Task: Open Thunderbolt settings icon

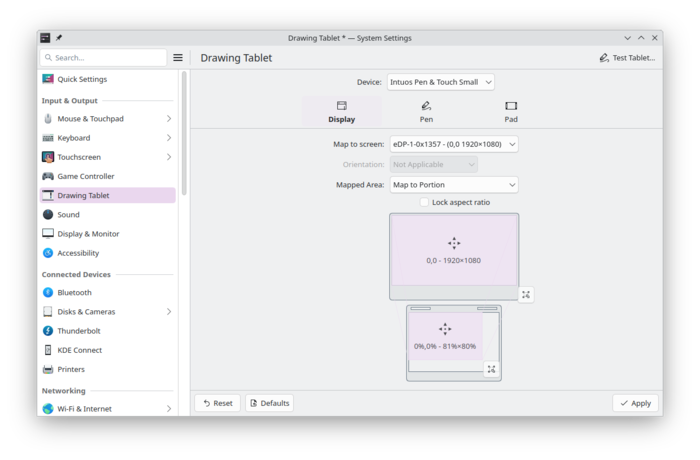Action: [48, 331]
